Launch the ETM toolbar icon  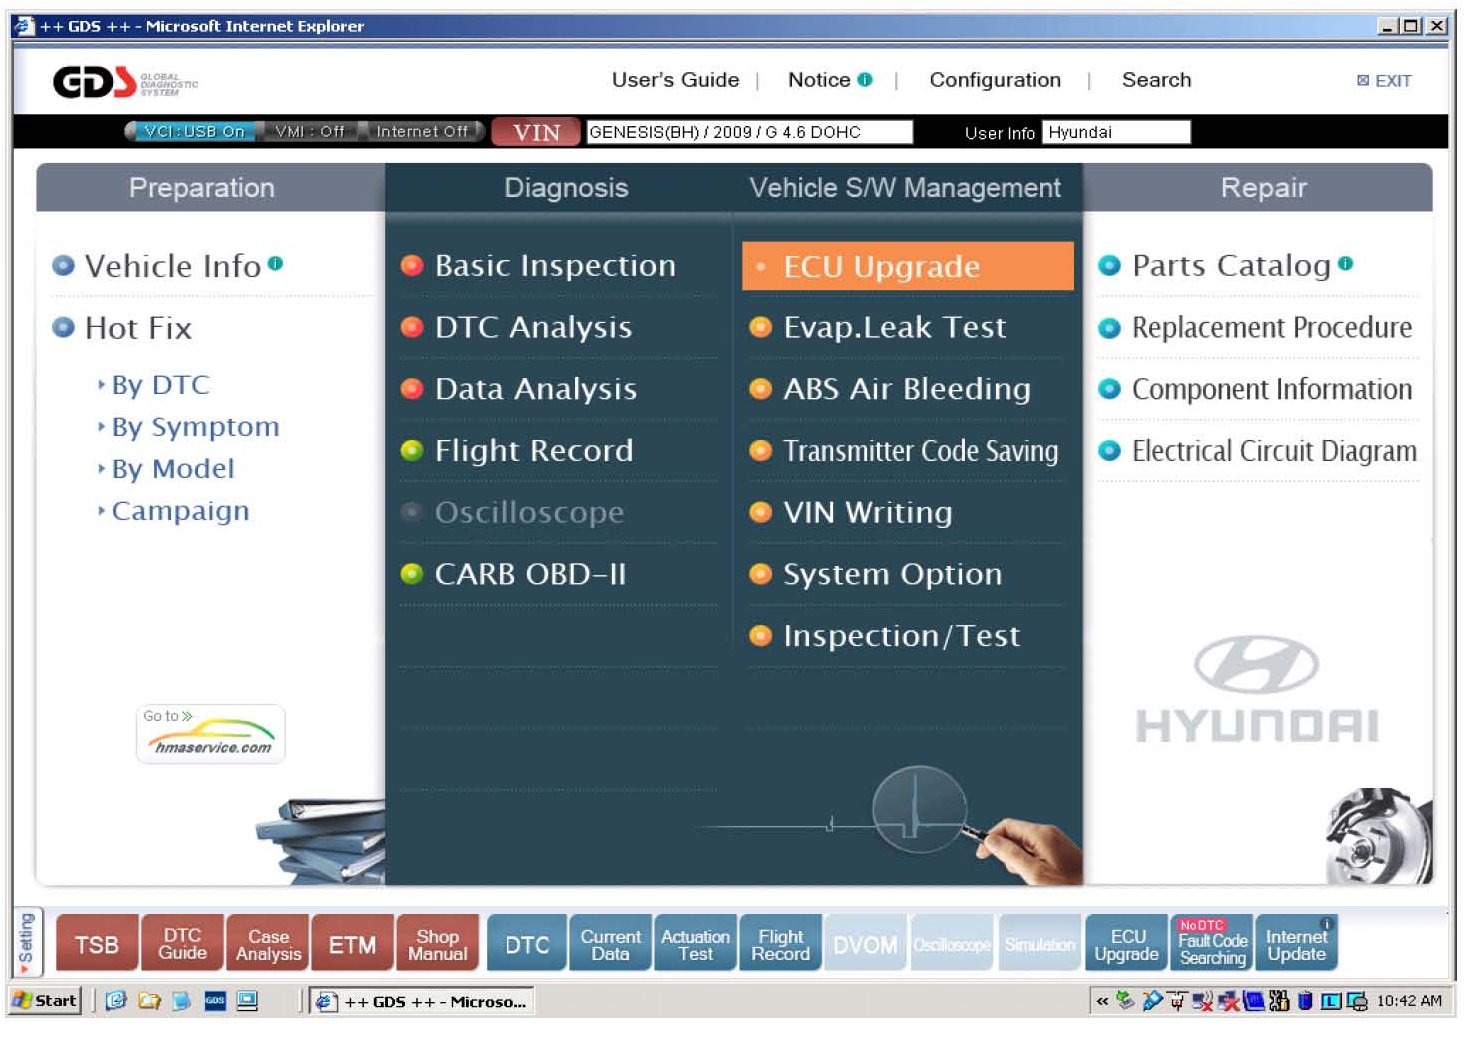[352, 944]
